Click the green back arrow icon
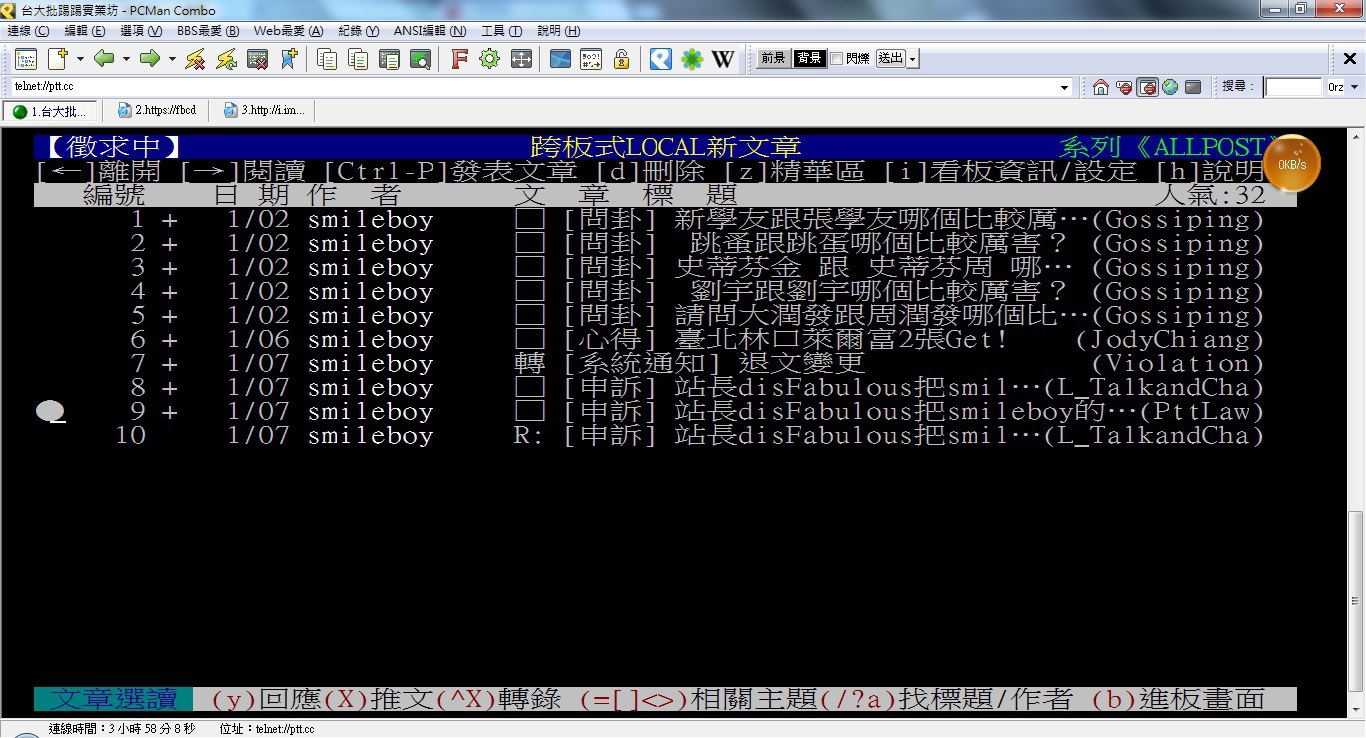Viewport: 1366px width, 738px height. click(x=104, y=59)
